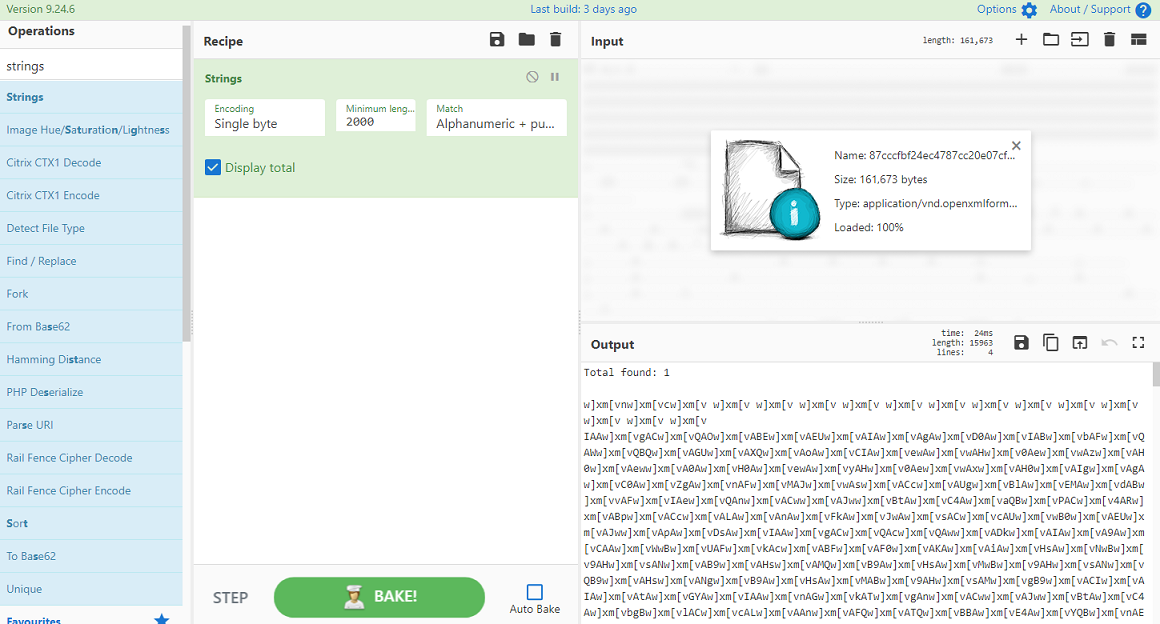Select the Citrix CTX1 Encode operation

click(91, 195)
